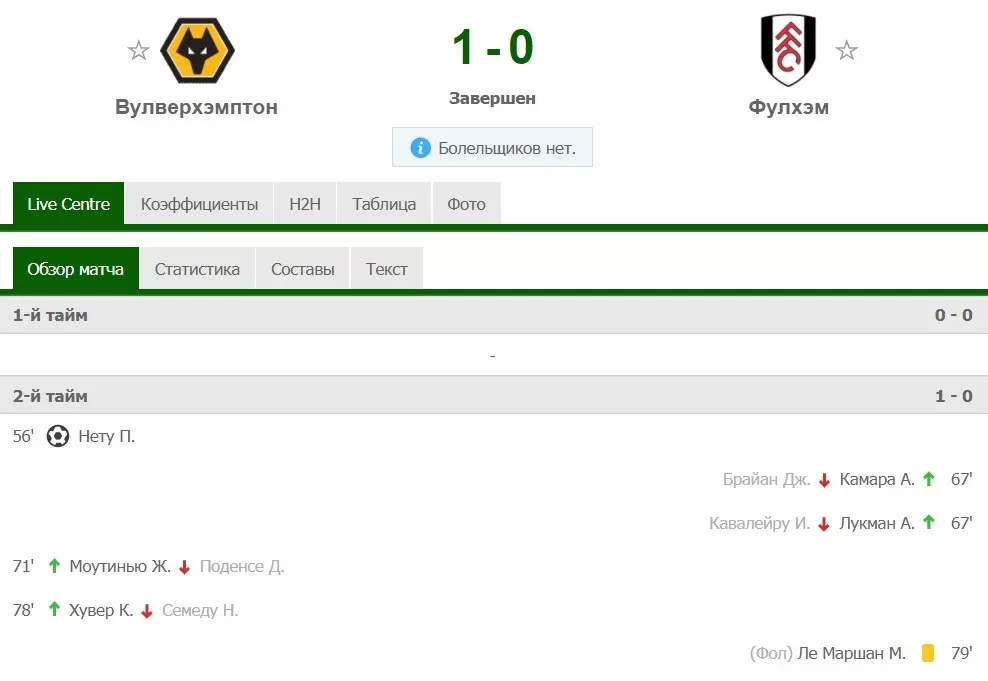The width and height of the screenshot is (988, 681).
Task: Open the Составы sub-tab
Action: click(x=302, y=269)
